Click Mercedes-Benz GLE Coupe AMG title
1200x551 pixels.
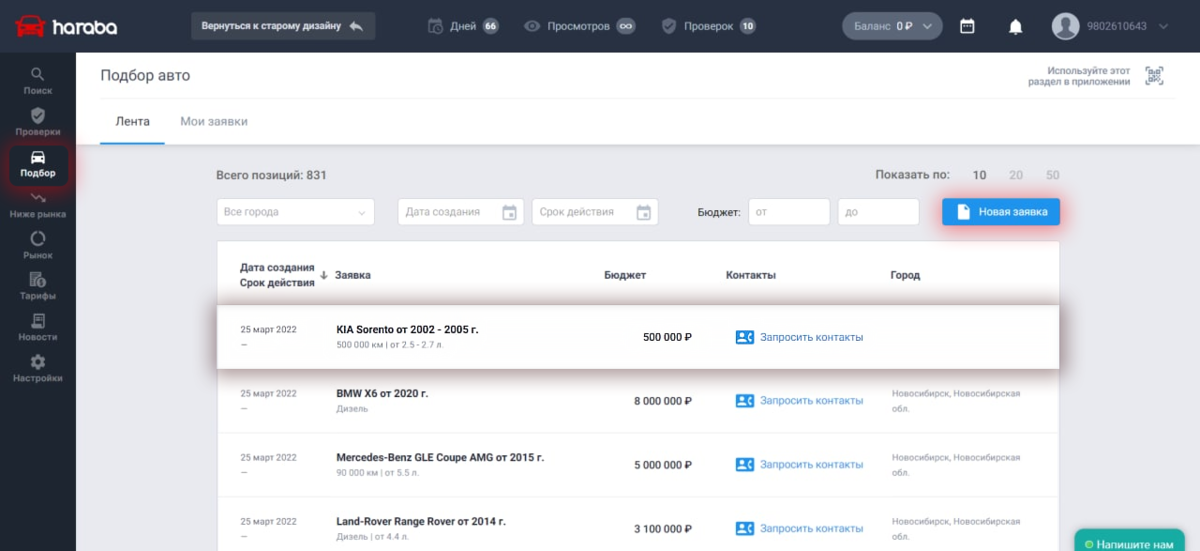tap(440, 457)
